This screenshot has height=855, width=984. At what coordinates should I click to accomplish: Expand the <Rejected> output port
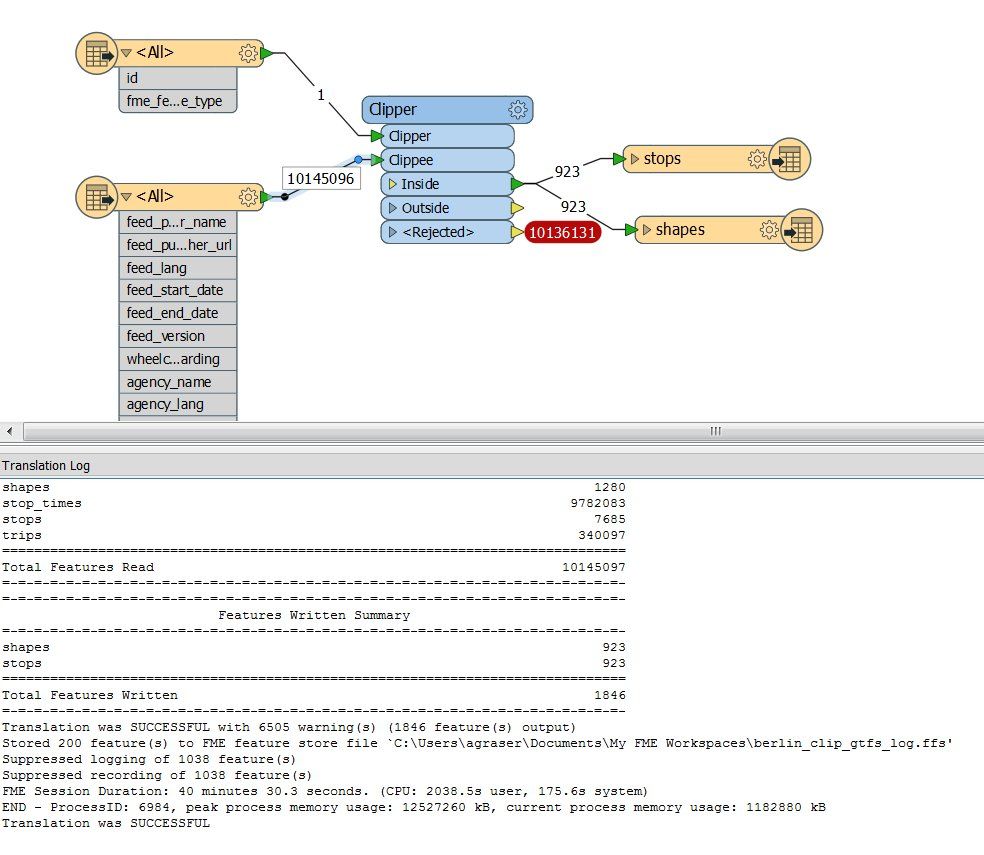pyautogui.click(x=393, y=232)
